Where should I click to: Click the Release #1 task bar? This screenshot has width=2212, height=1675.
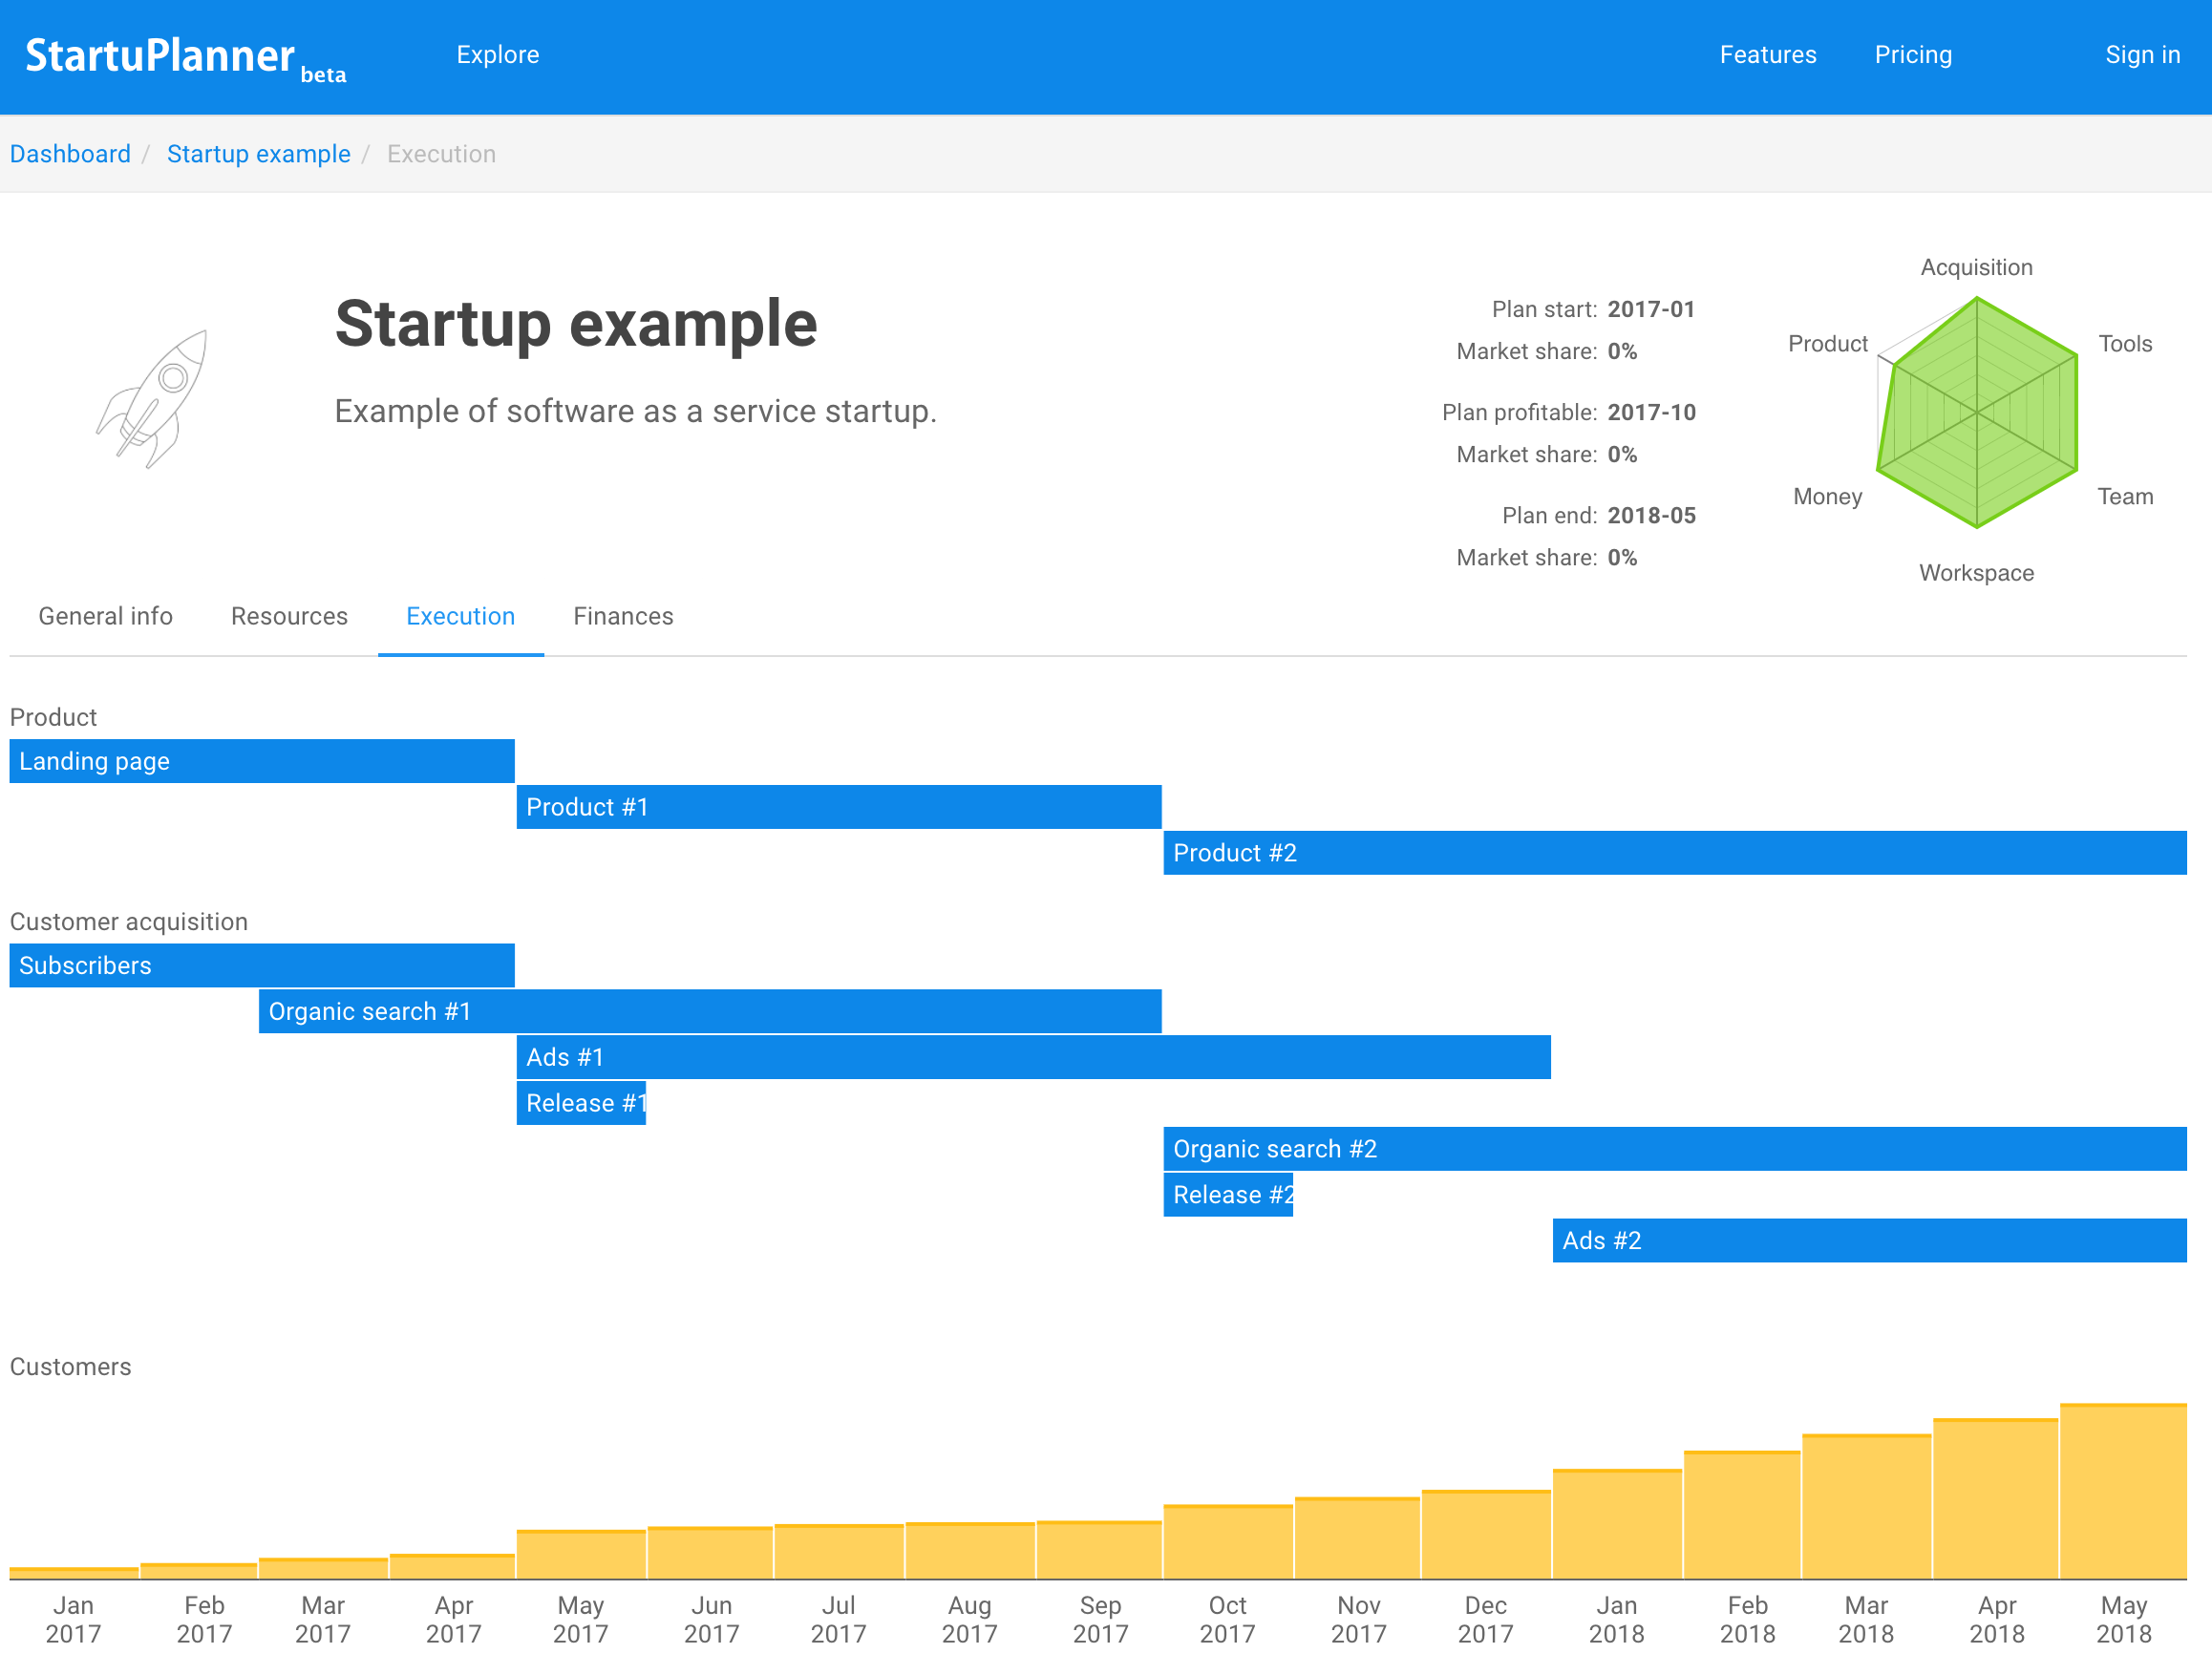click(581, 1102)
